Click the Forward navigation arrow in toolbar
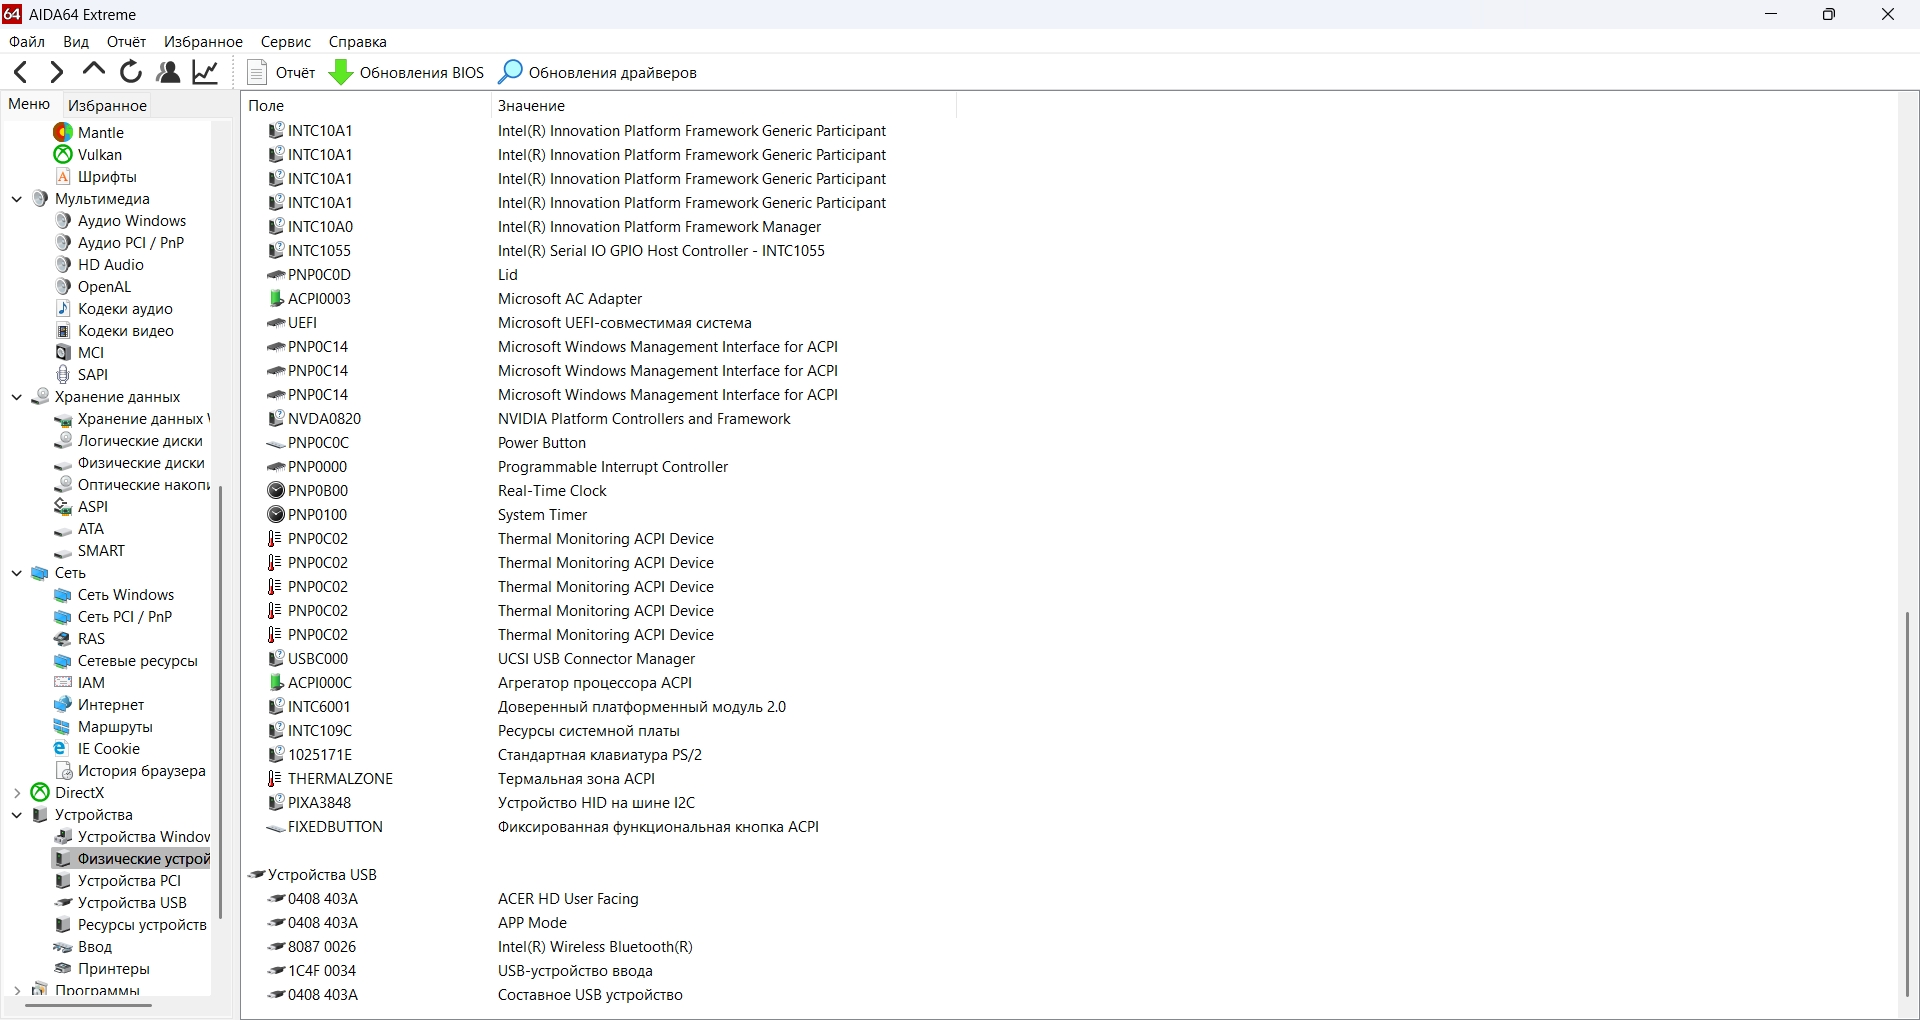Screen dimensions: 1920x1020 tap(57, 72)
